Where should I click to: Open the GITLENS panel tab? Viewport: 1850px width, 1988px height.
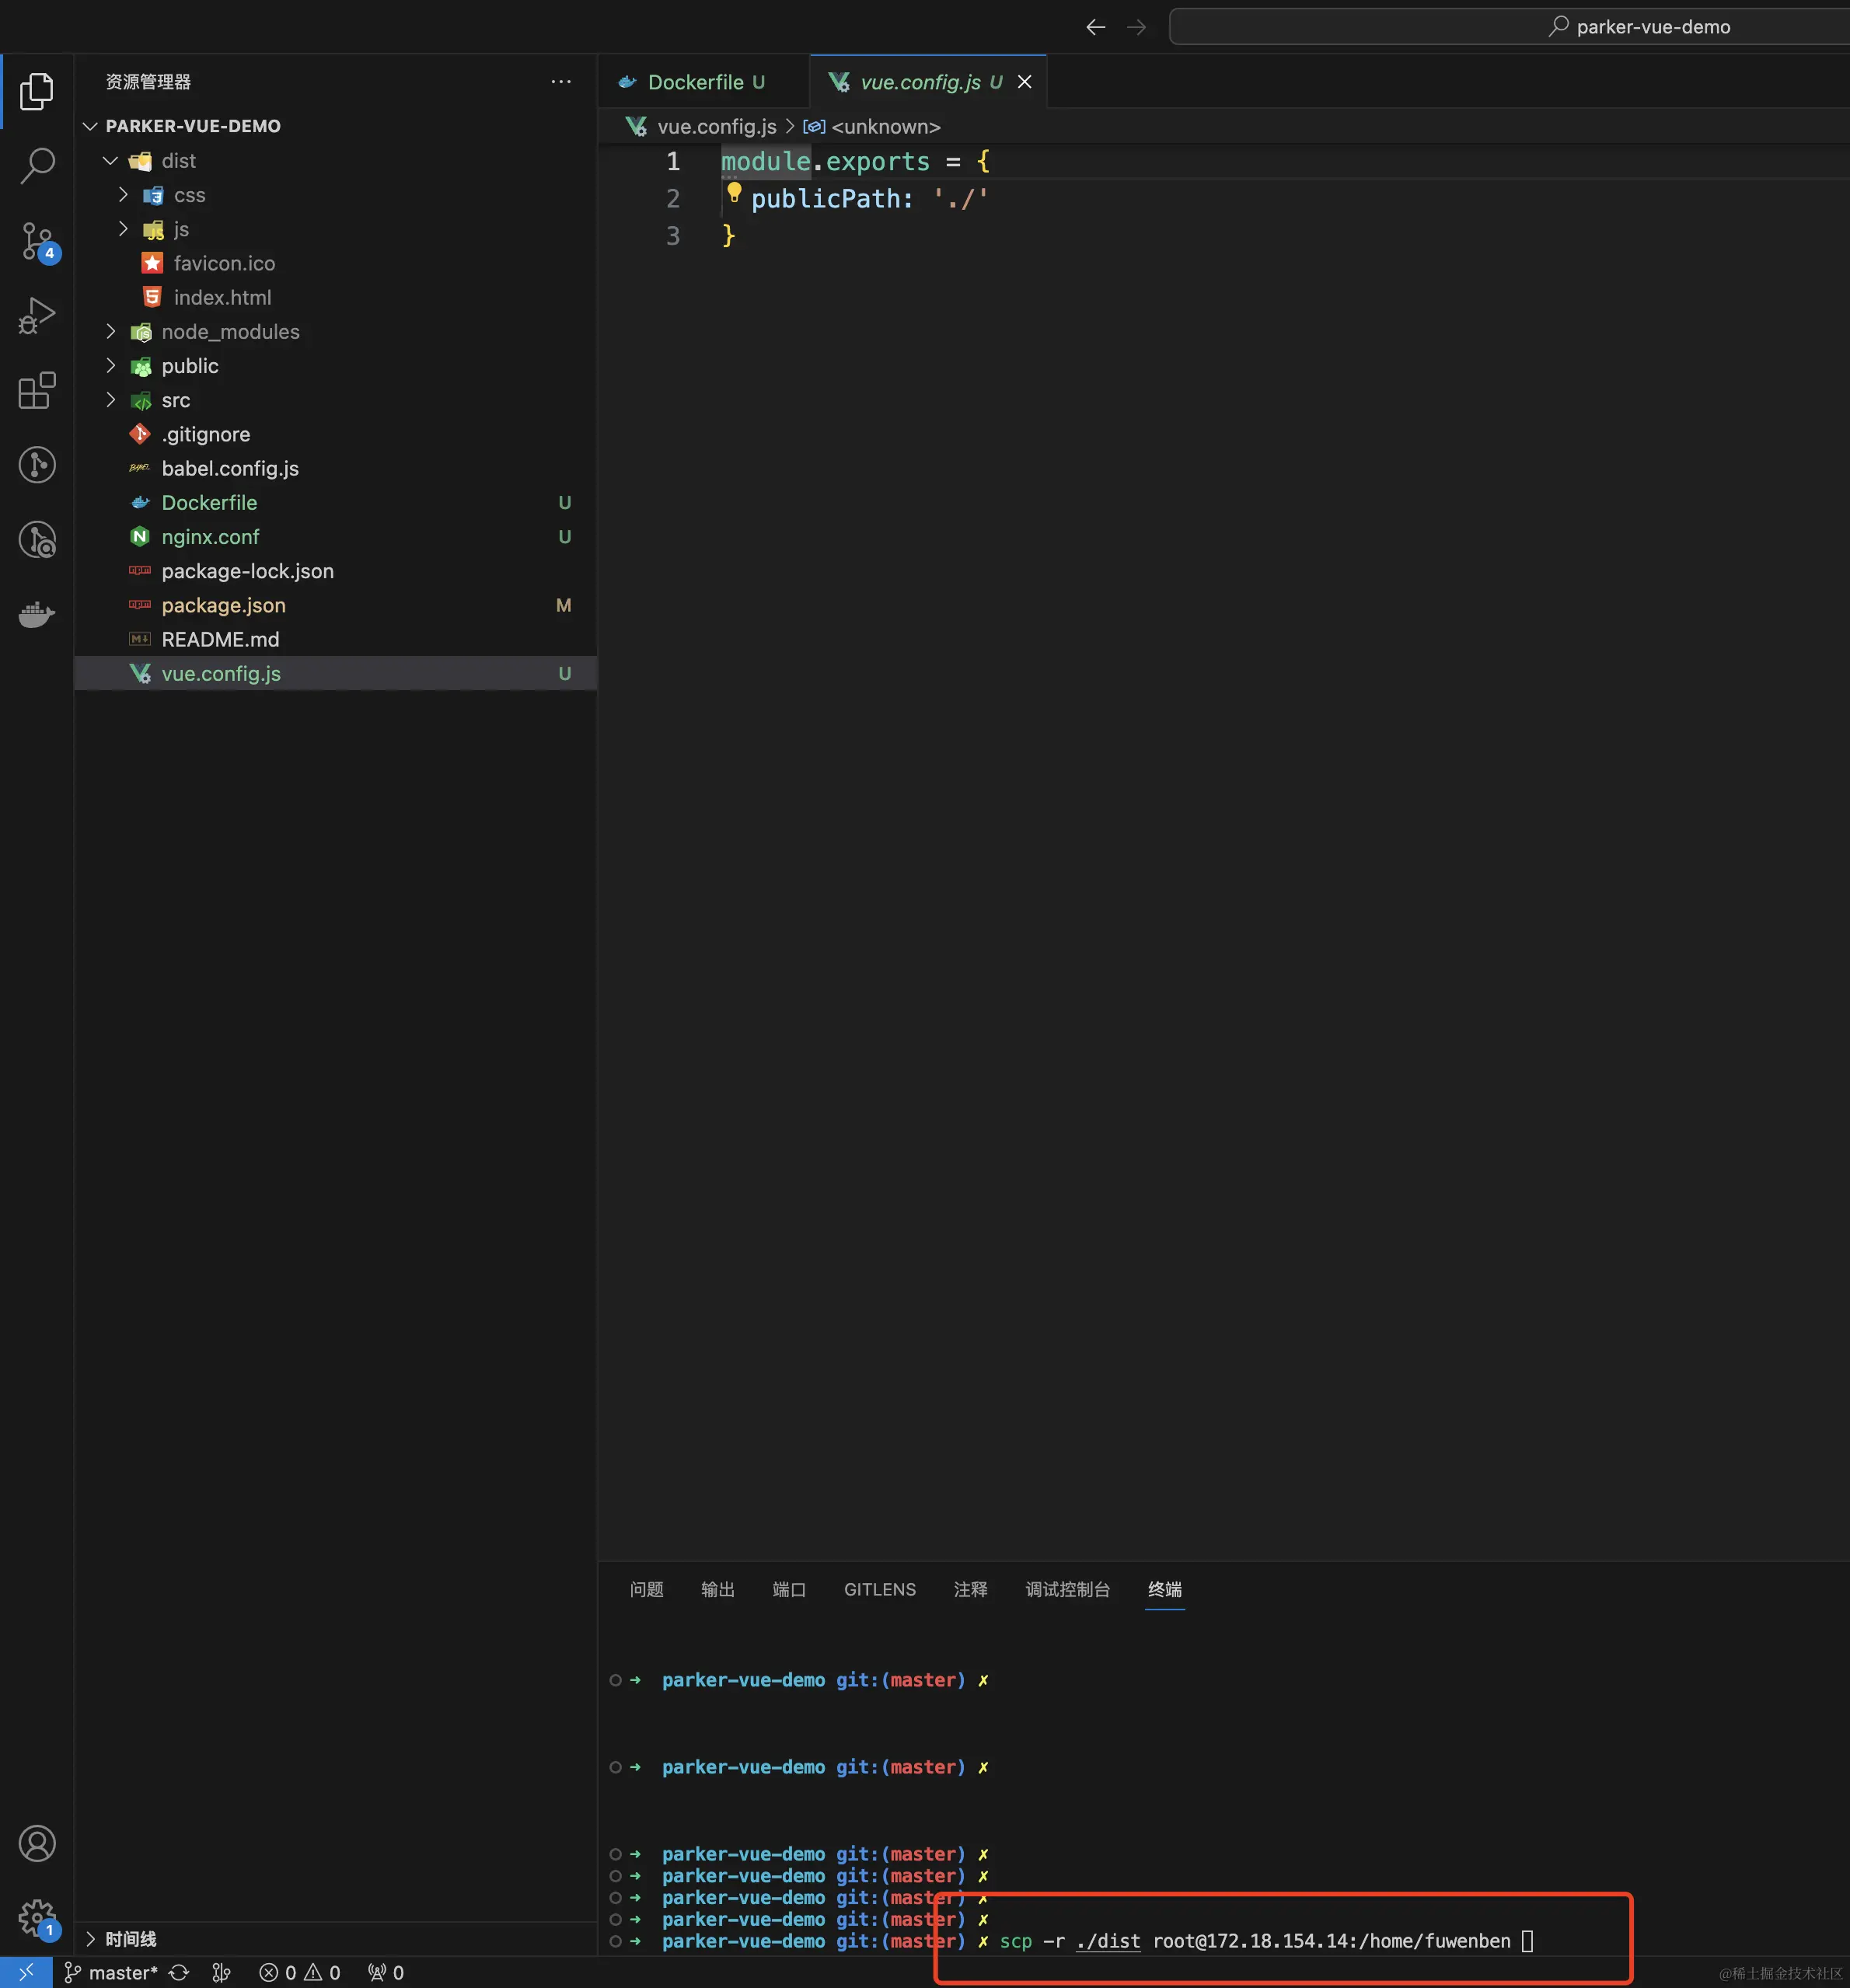(x=879, y=1589)
